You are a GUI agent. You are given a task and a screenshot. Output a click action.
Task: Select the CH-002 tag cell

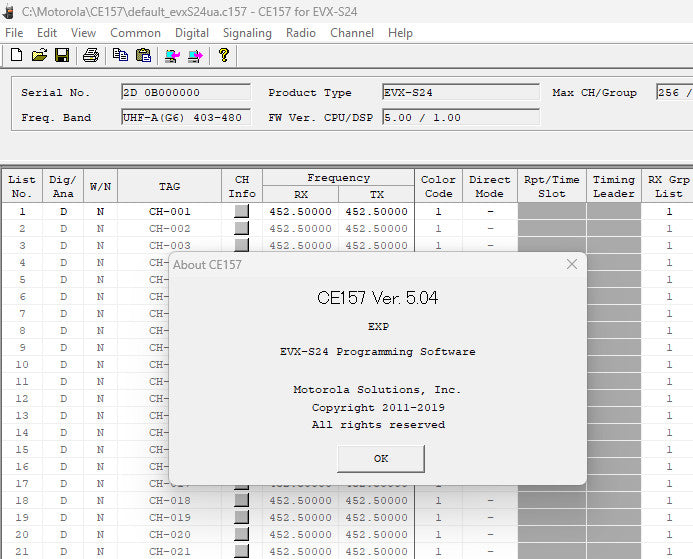click(x=170, y=228)
